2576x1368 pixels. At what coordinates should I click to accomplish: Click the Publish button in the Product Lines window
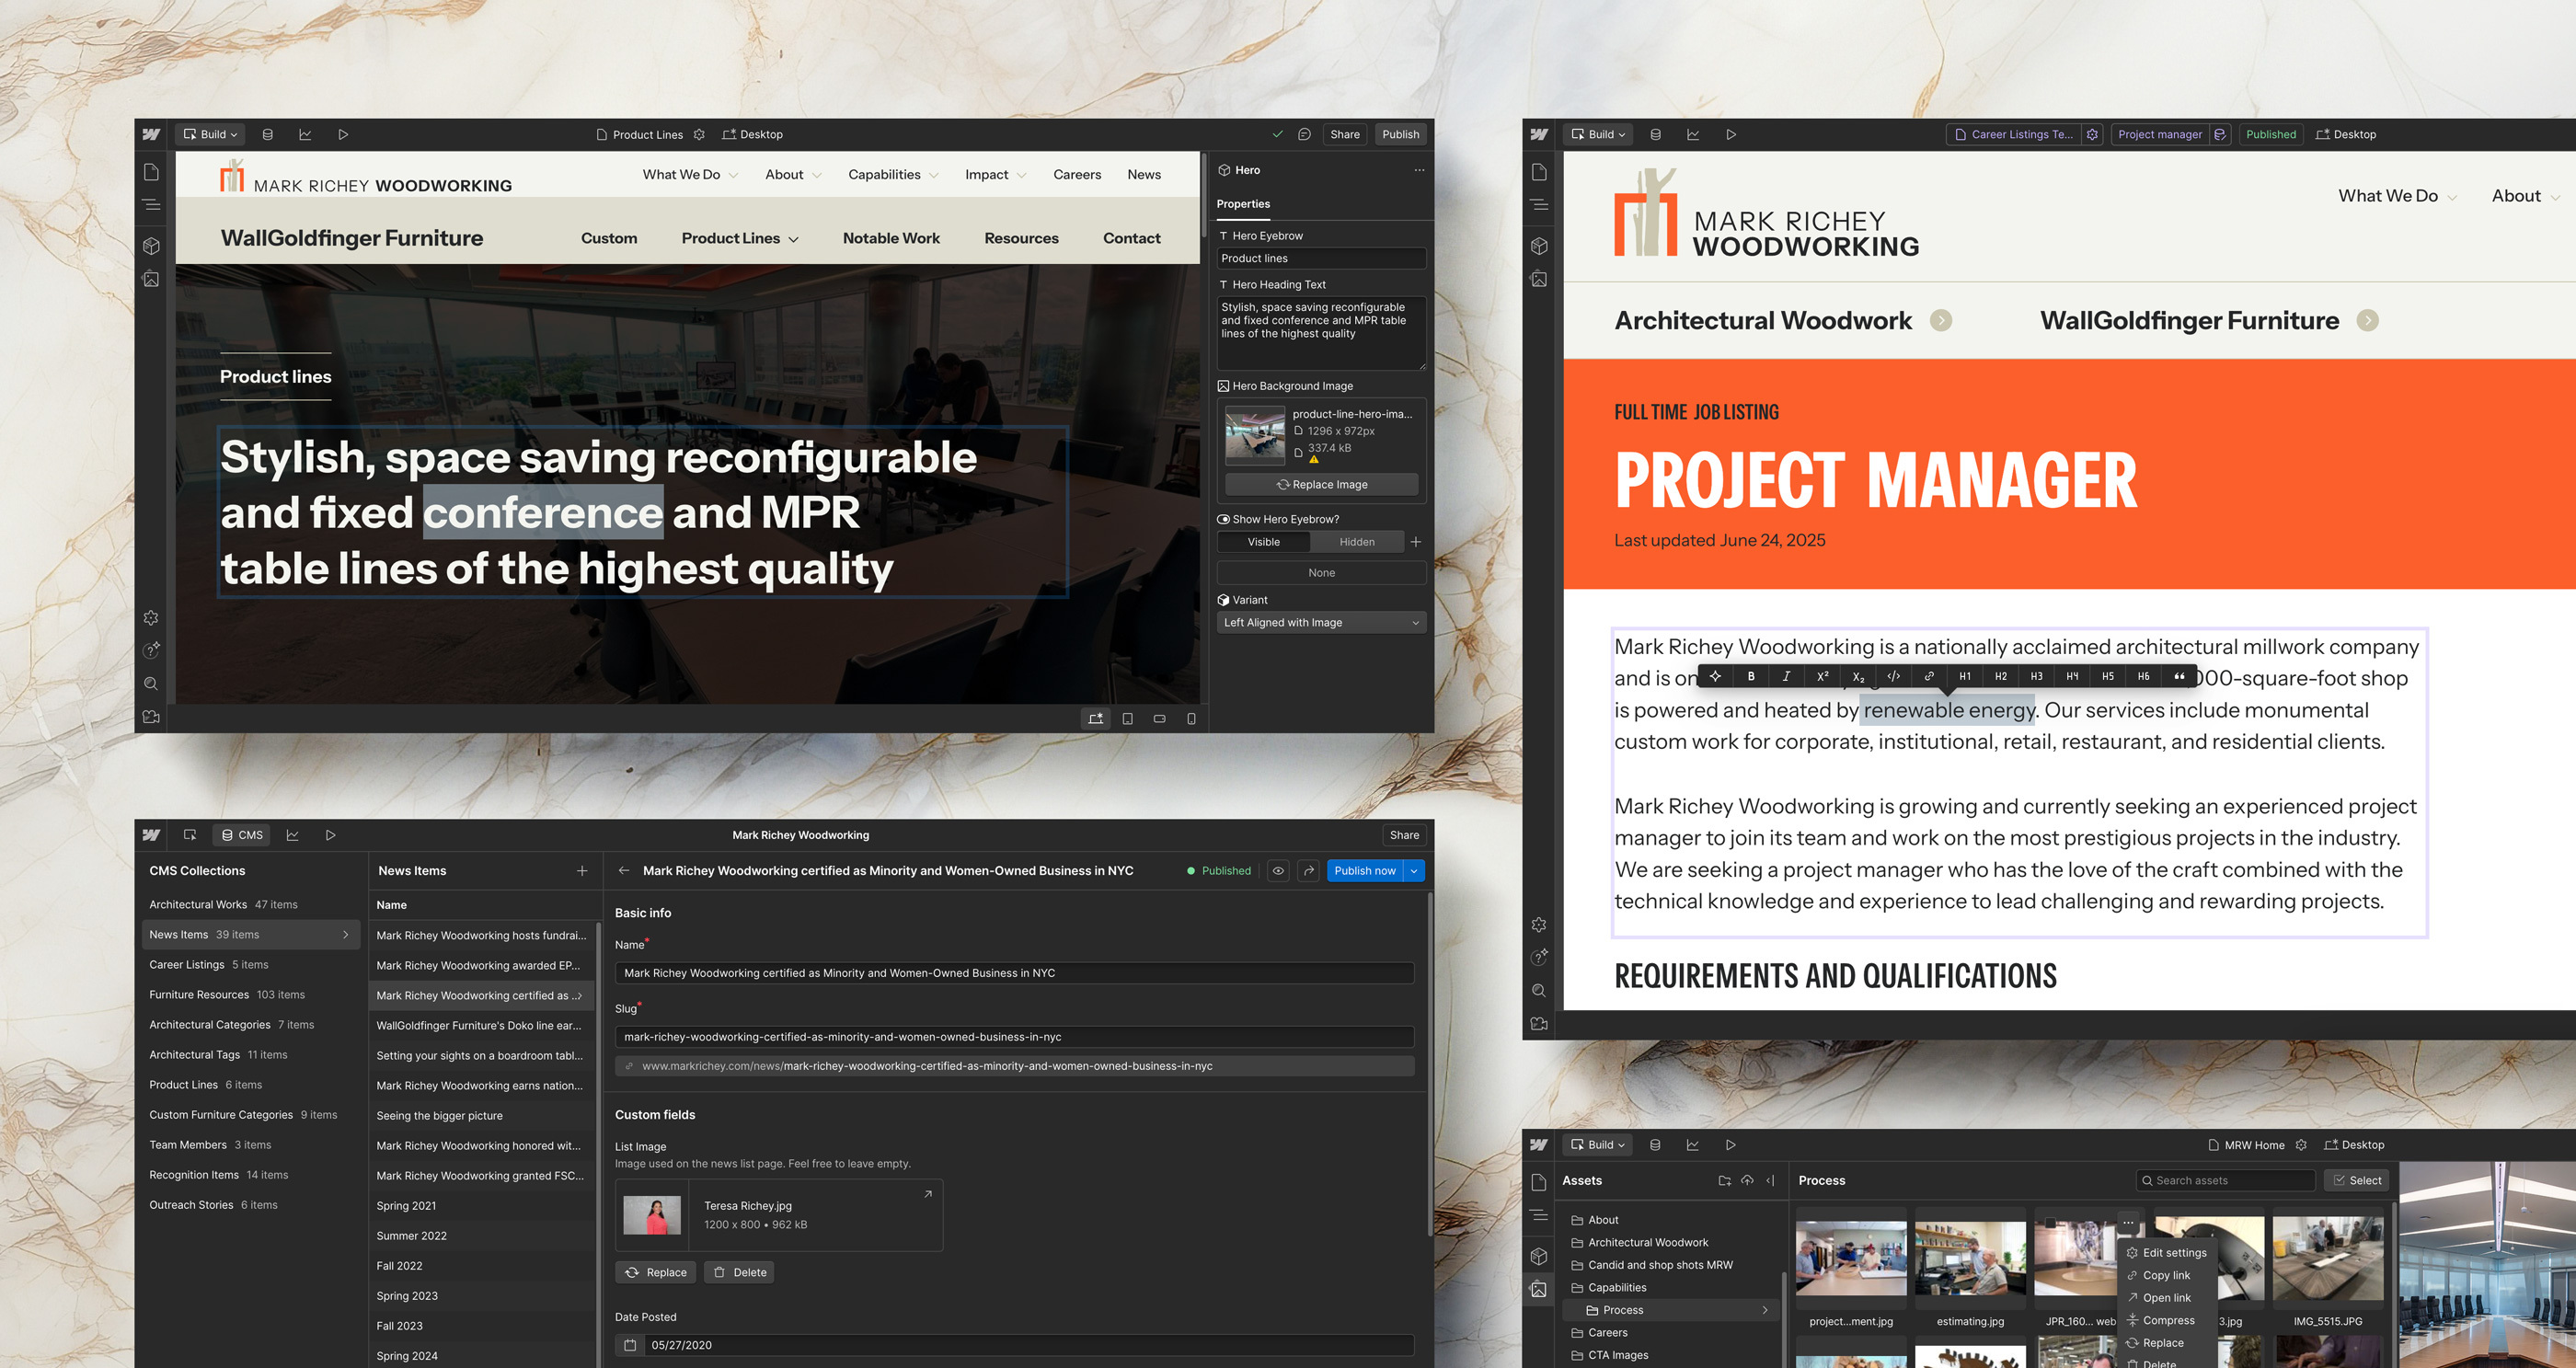1400,134
